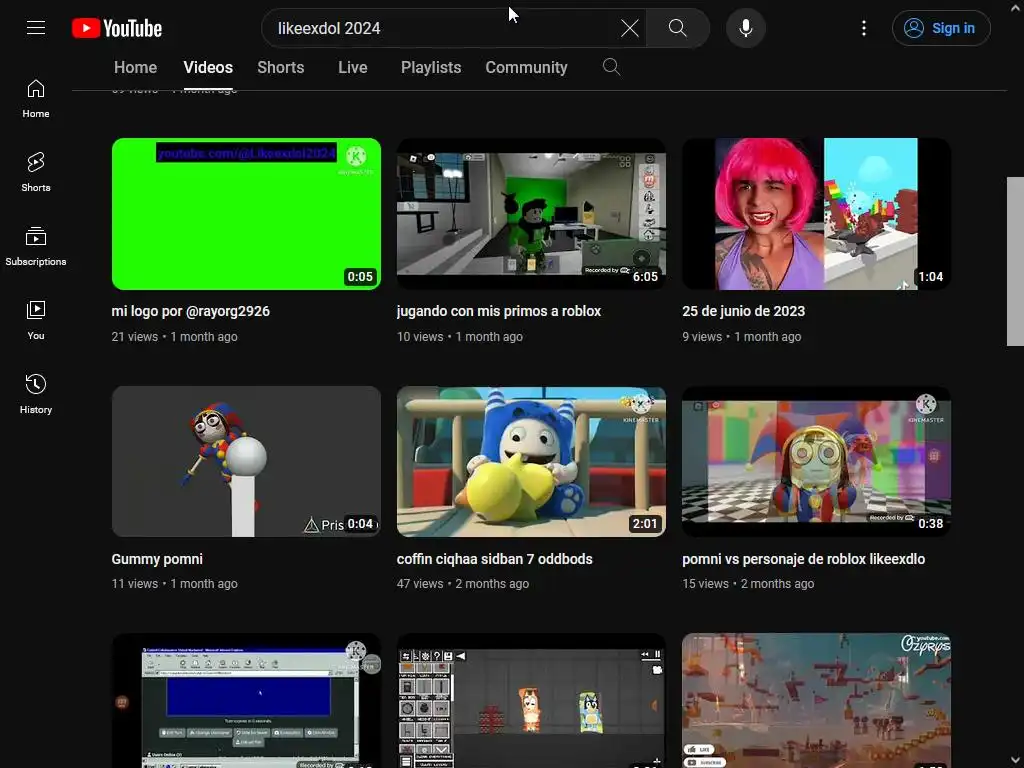Open Gummy pomni video thumbnail
Viewport: 1024px width, 768px height.
point(246,461)
